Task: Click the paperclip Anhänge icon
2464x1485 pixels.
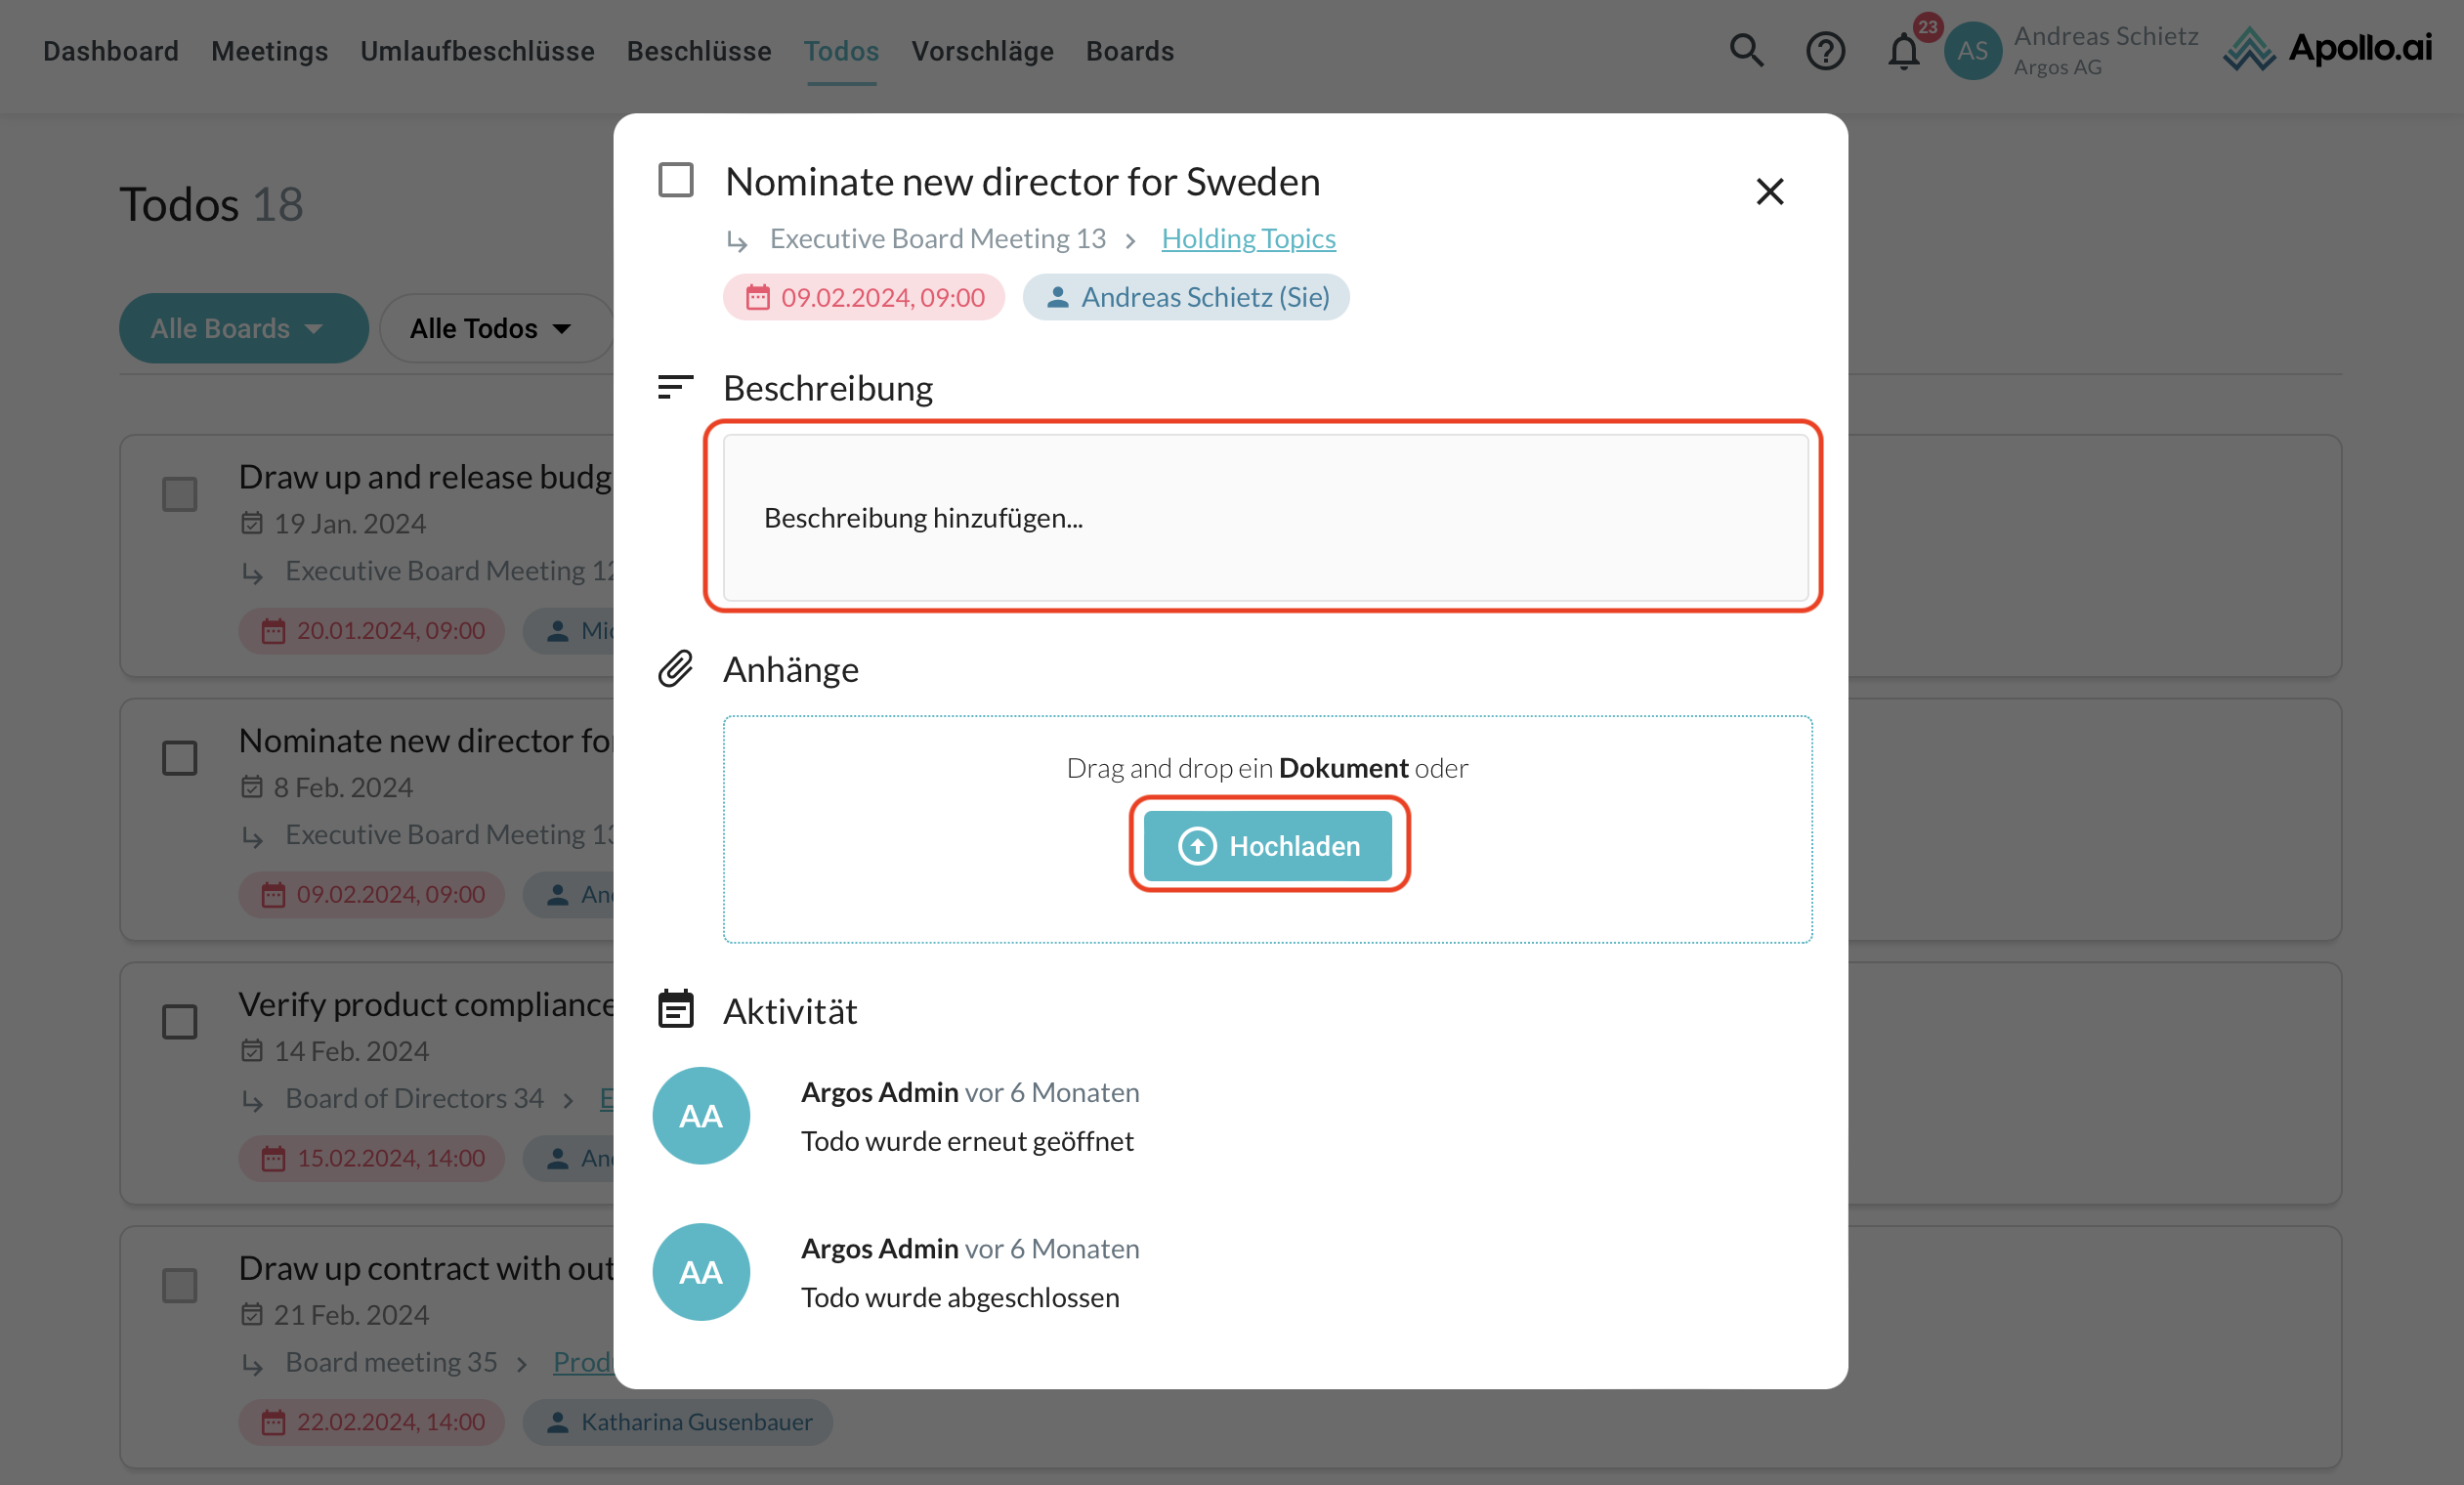Action: pyautogui.click(x=675, y=668)
